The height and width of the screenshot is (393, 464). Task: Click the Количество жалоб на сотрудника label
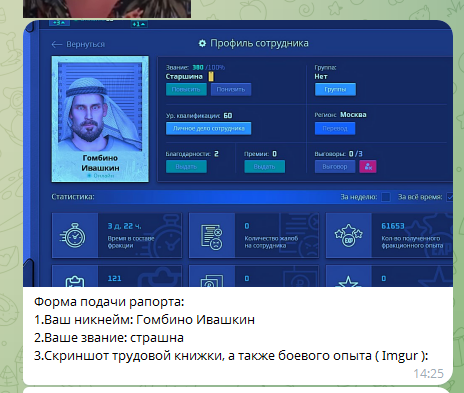(x=271, y=242)
